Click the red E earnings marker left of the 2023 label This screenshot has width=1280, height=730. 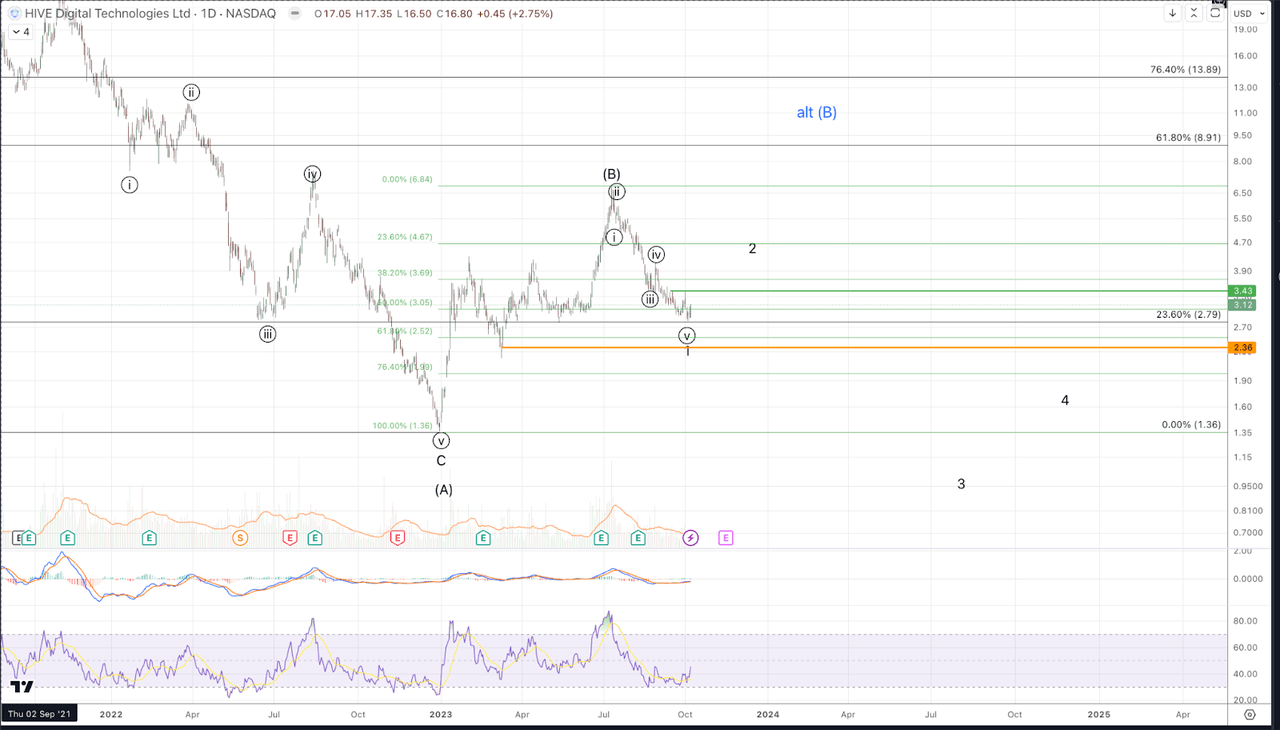pos(397,538)
